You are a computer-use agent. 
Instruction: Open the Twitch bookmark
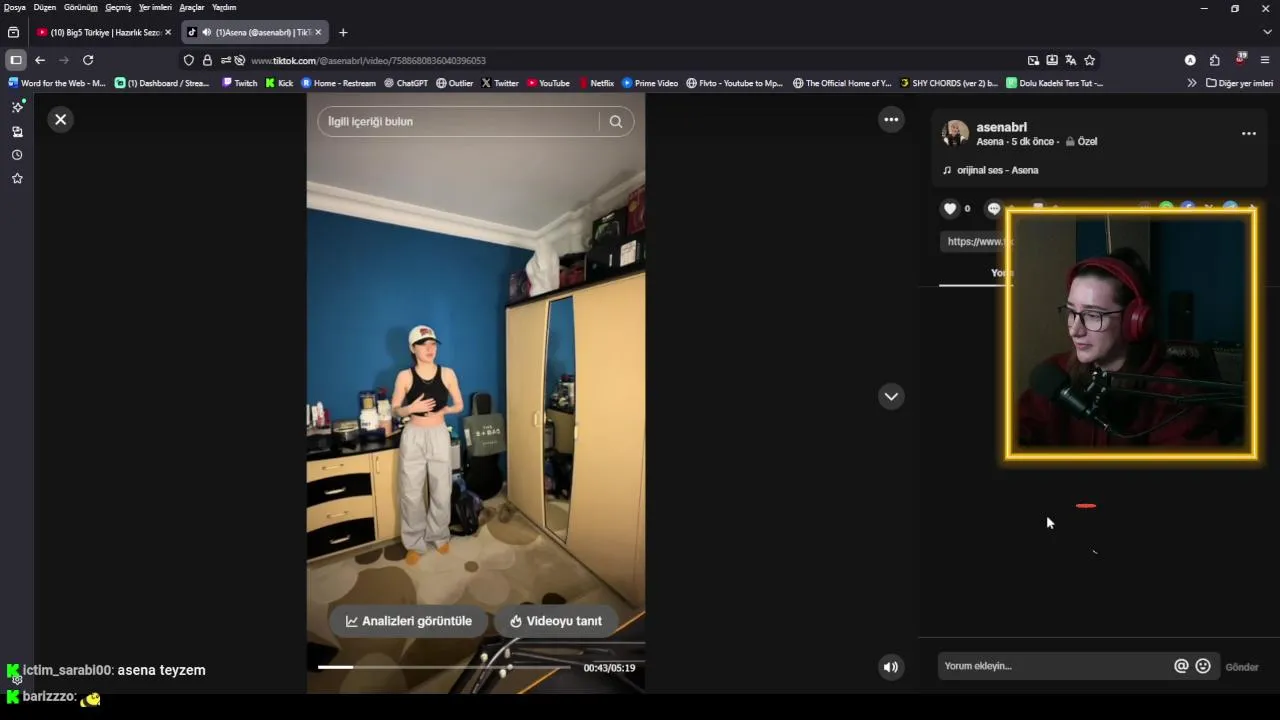coord(239,83)
